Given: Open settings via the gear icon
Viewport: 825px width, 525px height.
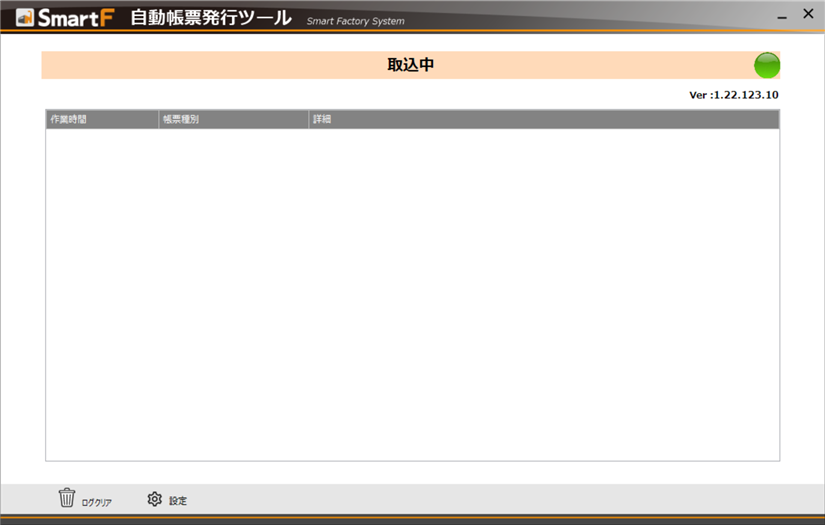Looking at the screenshot, I should [x=154, y=498].
